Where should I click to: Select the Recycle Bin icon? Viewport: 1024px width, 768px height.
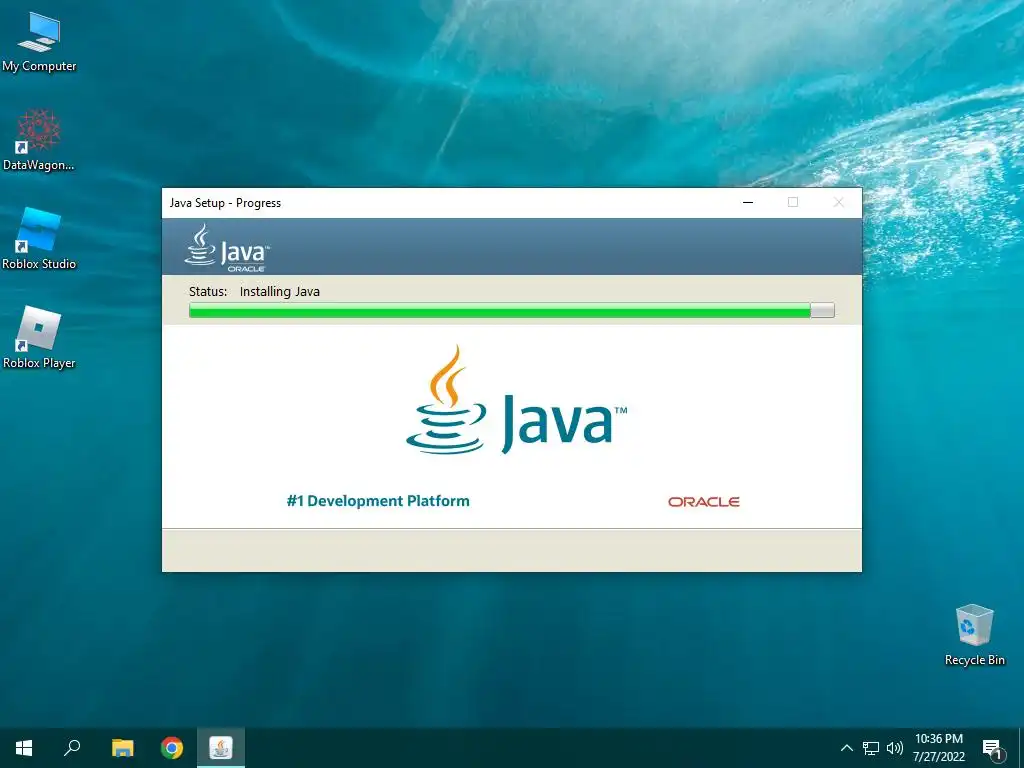pyautogui.click(x=974, y=635)
